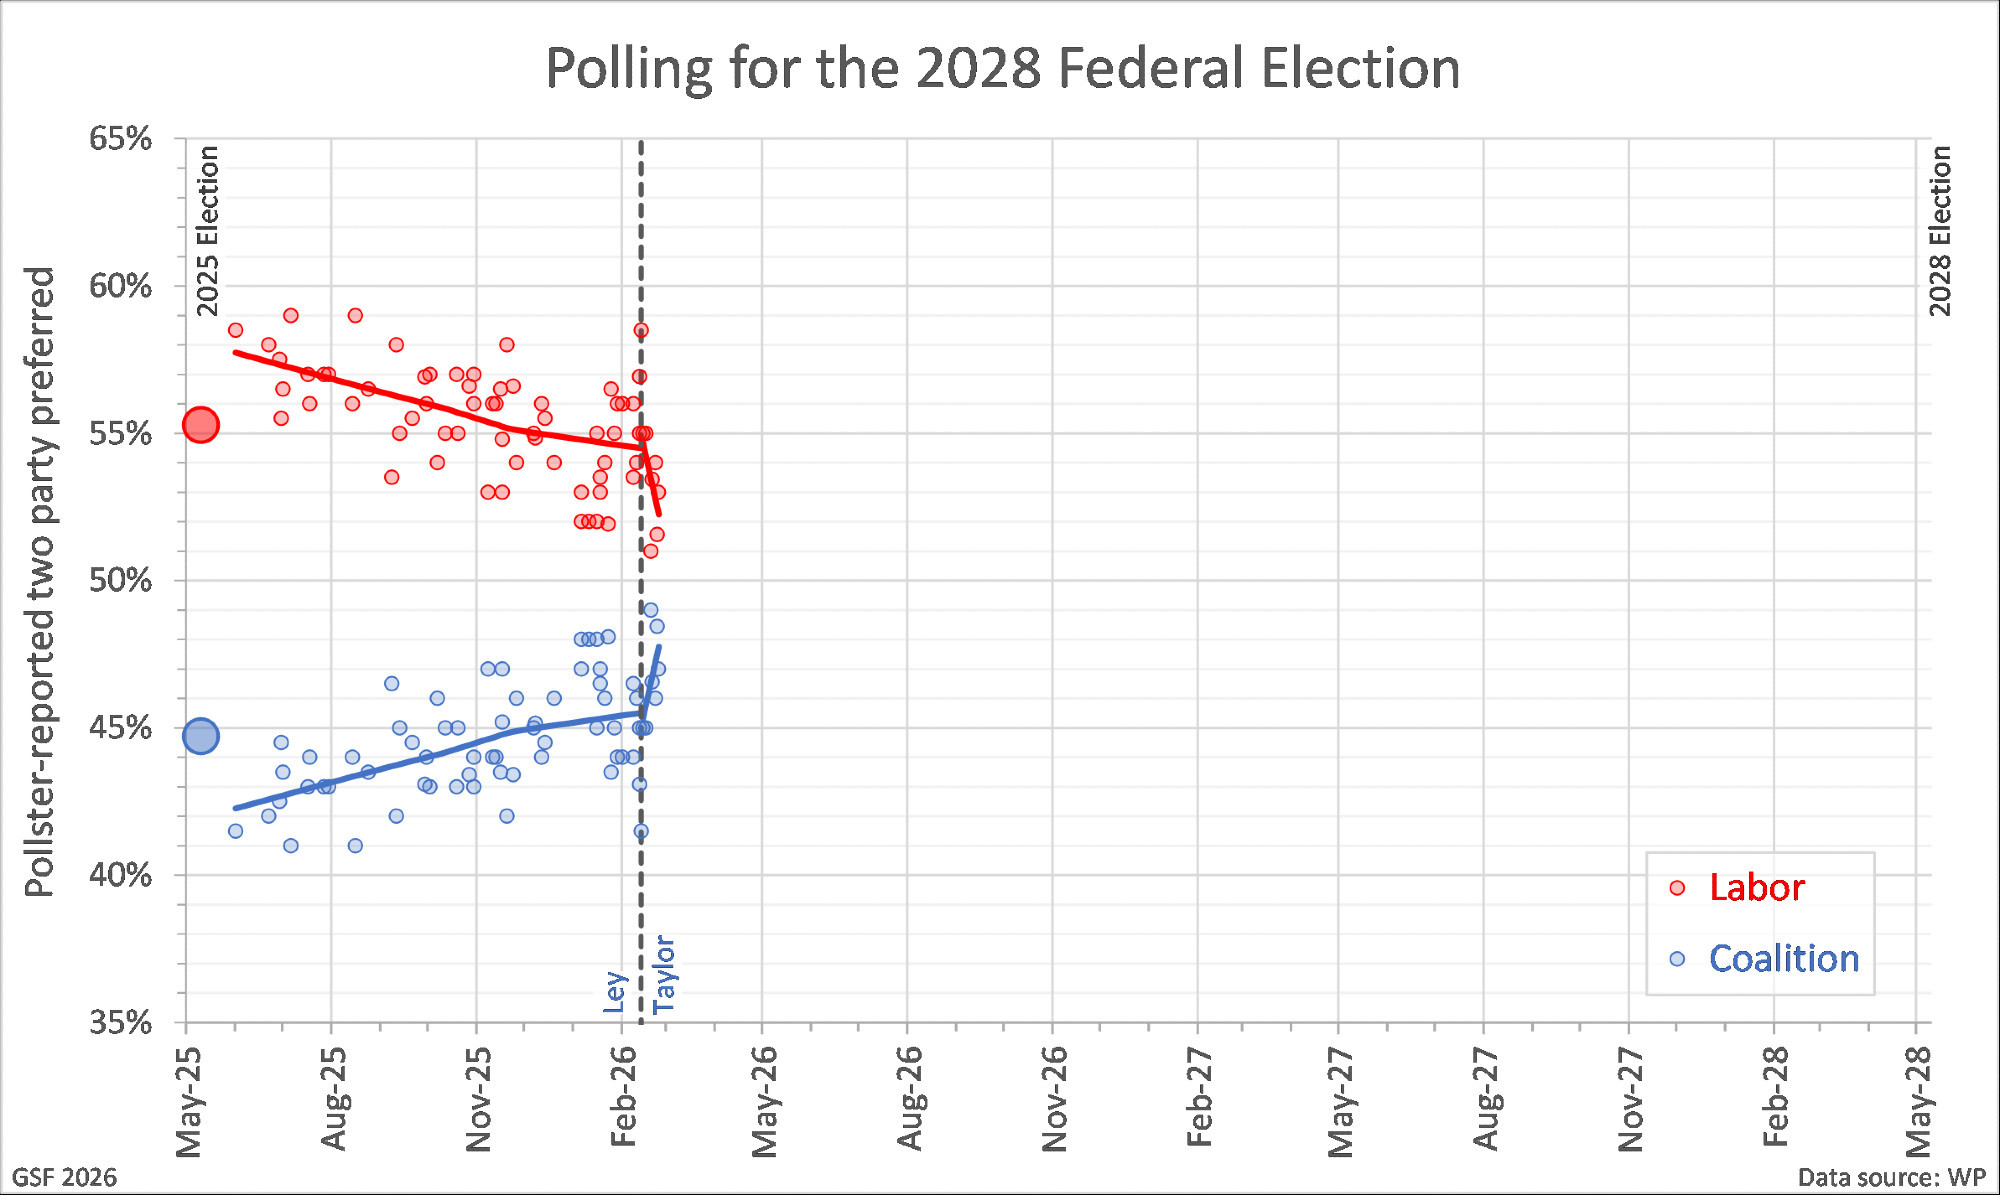Screen dimensions: 2000x1195
Task: Click the 35% y-axis label
Action: tap(121, 1023)
